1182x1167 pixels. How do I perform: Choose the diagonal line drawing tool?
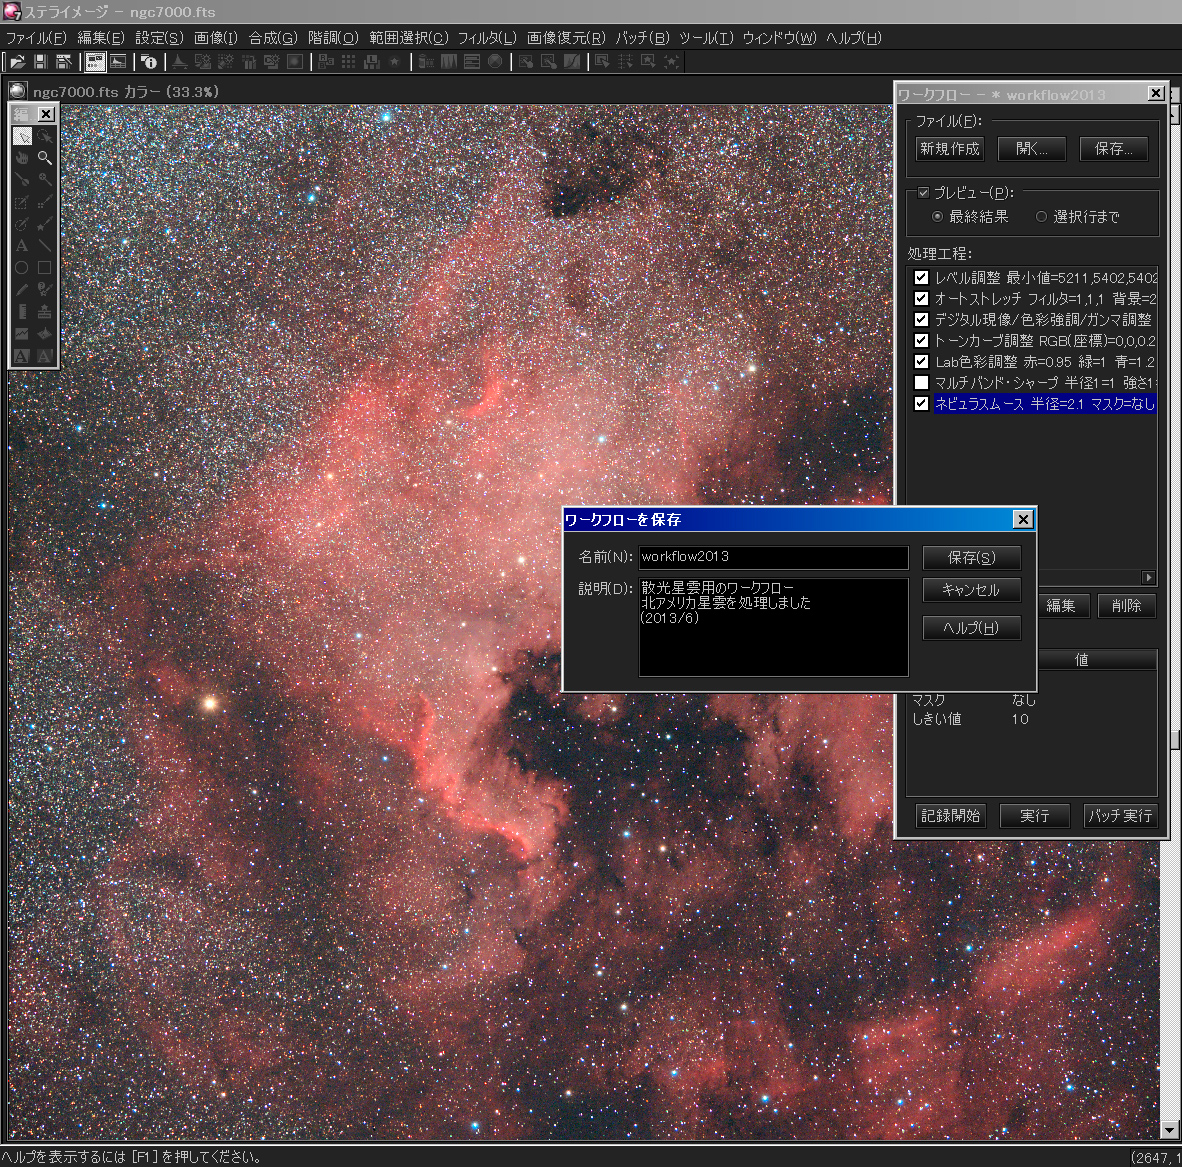44,246
